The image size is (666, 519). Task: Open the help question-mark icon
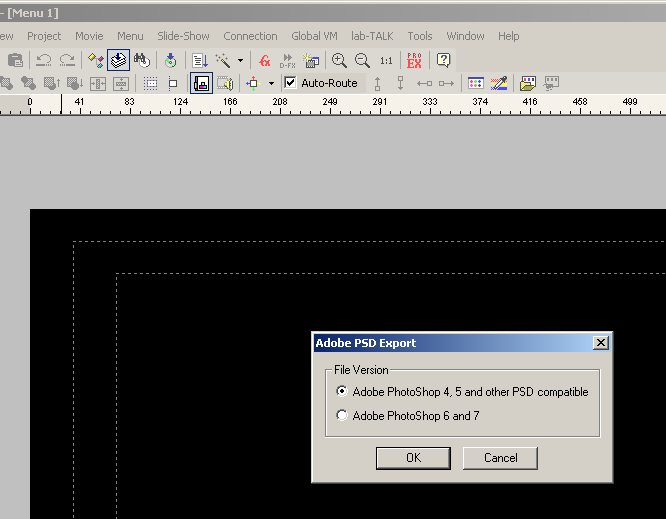tap(443, 60)
